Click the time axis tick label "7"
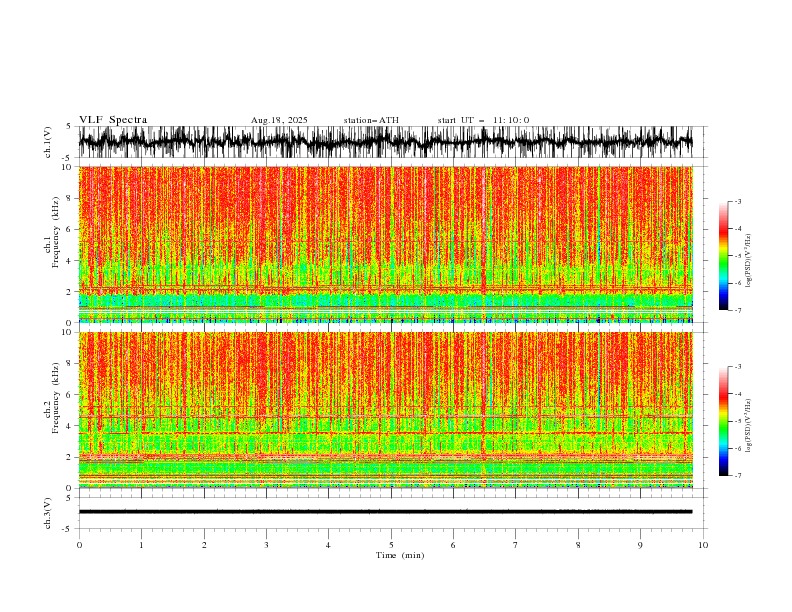This screenshot has width=792, height=612. (x=516, y=545)
